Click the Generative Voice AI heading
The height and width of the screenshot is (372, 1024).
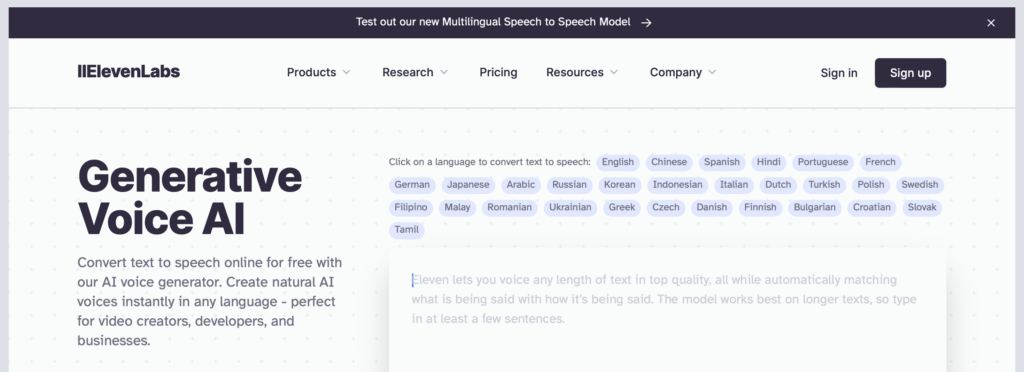[189, 198]
